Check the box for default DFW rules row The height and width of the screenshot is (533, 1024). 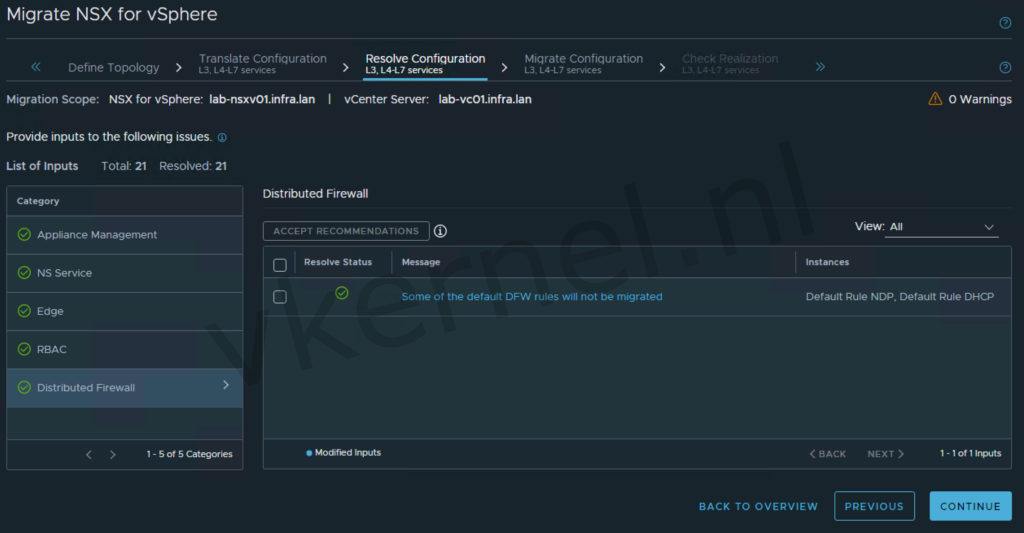tap(280, 297)
